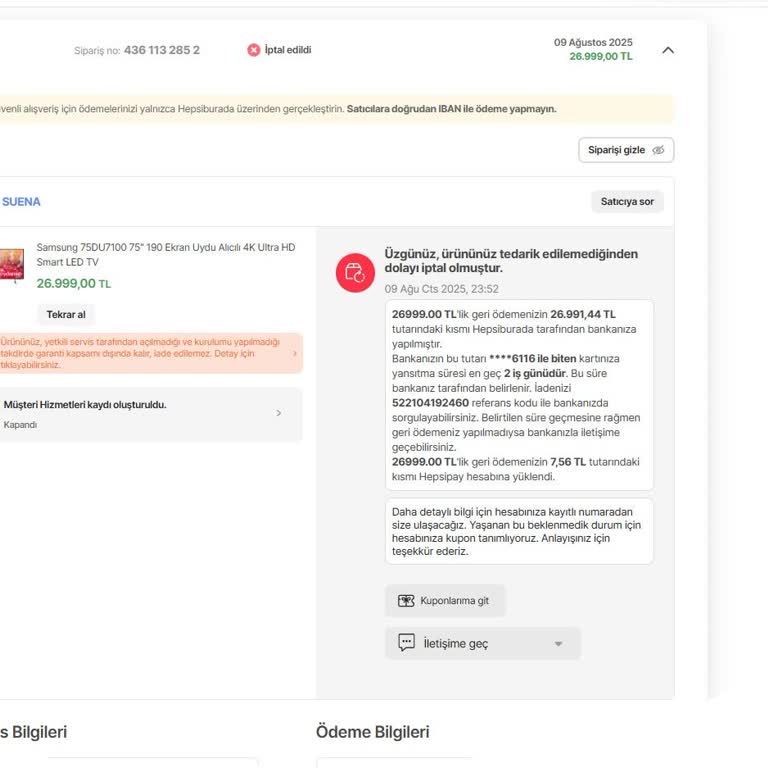Click the order date 09 Ağustos 2025
This screenshot has width=768, height=768.
pos(593,43)
